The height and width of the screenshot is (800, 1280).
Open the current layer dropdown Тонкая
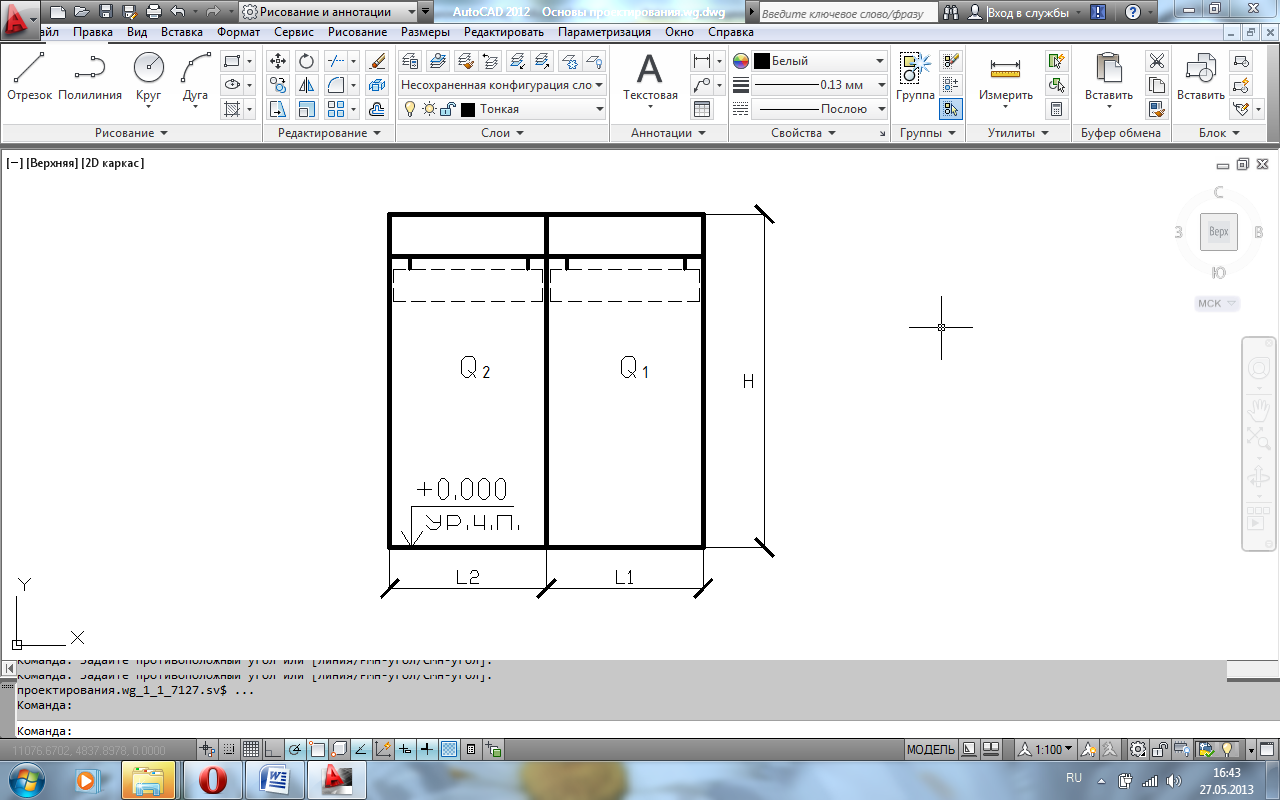[503, 109]
